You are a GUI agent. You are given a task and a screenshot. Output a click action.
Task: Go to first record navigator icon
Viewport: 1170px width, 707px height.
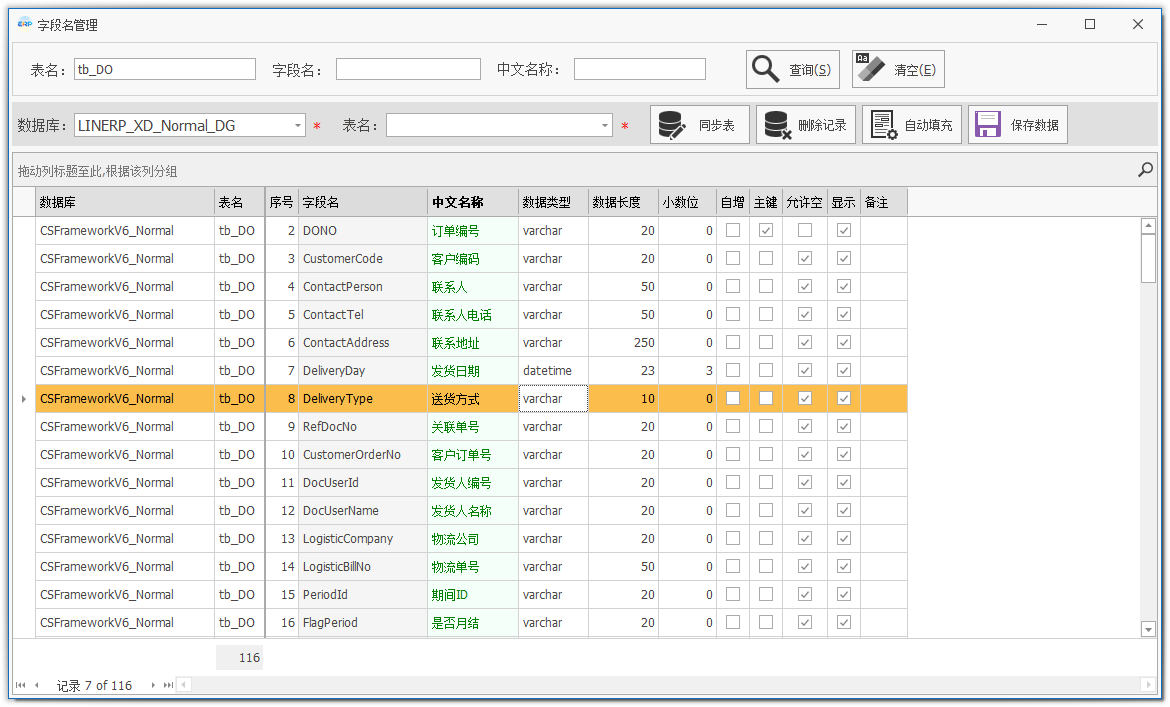click(x=20, y=685)
